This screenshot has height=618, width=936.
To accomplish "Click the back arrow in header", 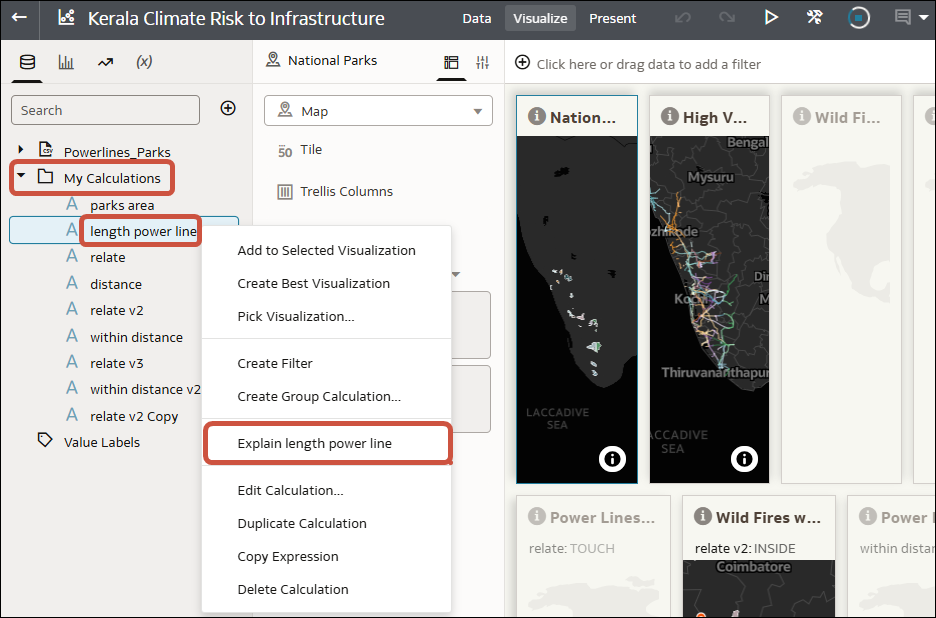I will 19,17.
